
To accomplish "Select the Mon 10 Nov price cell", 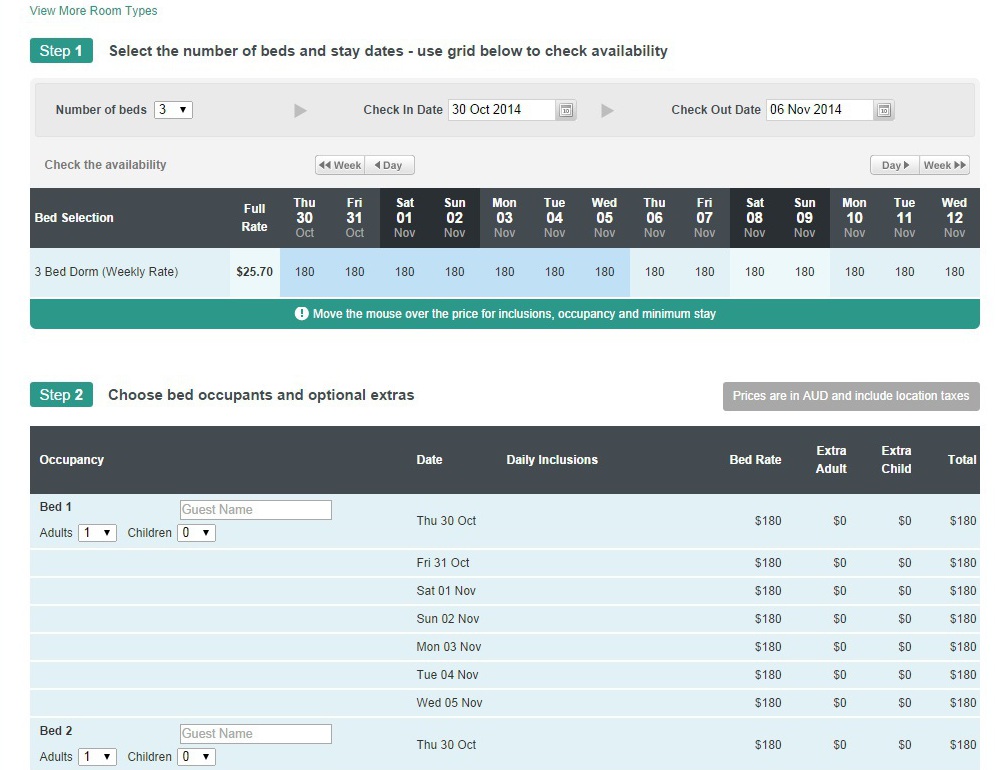I will [x=854, y=272].
